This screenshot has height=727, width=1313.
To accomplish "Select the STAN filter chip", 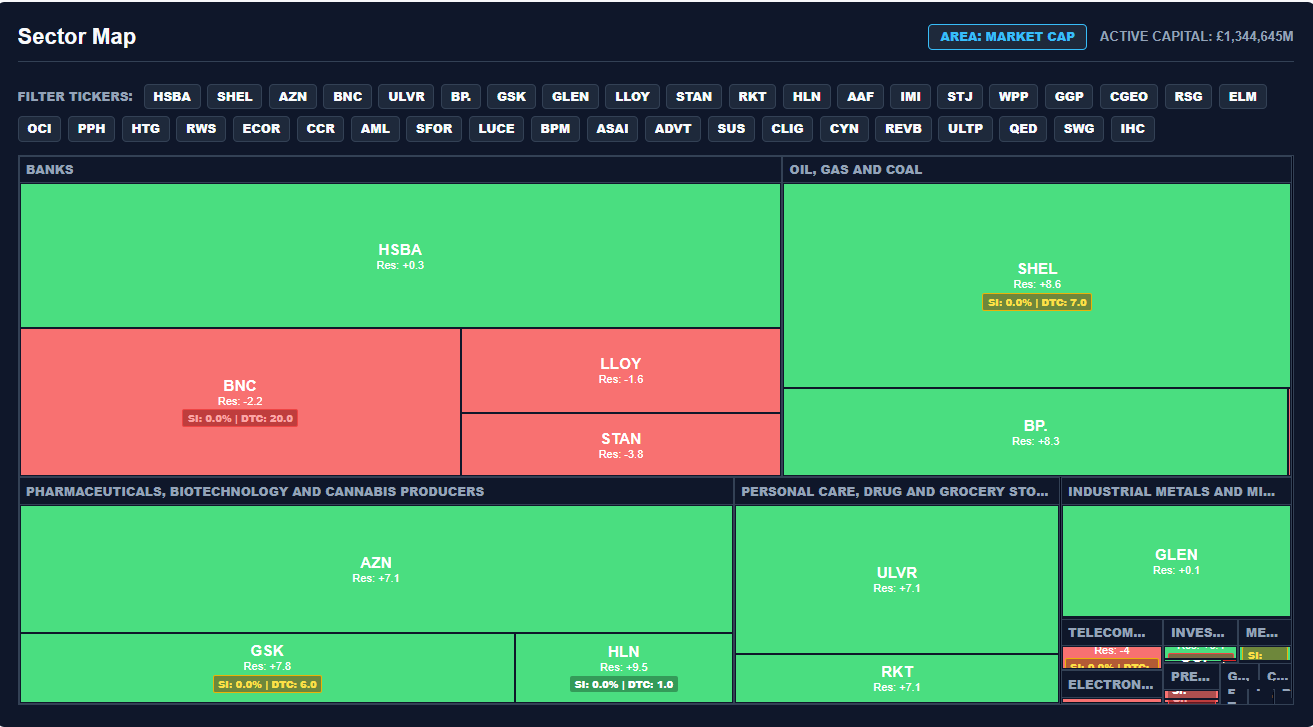I will pos(694,97).
